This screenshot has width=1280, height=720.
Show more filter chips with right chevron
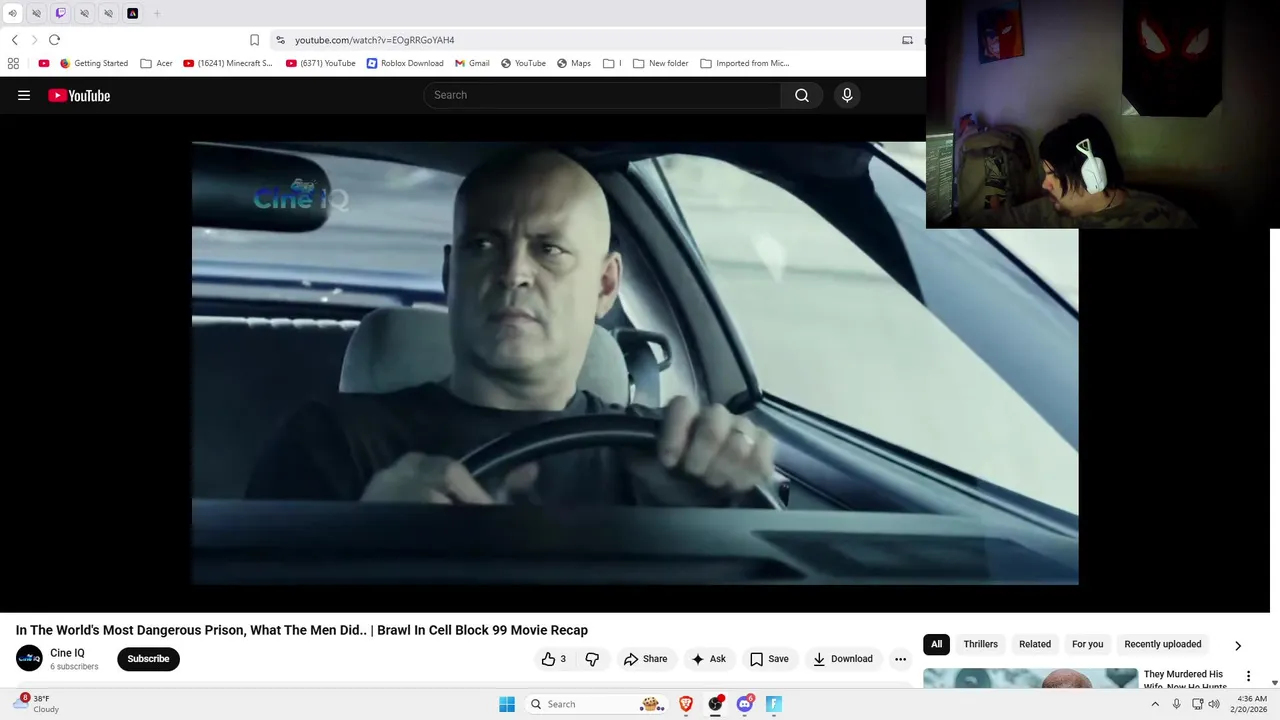(x=1238, y=645)
